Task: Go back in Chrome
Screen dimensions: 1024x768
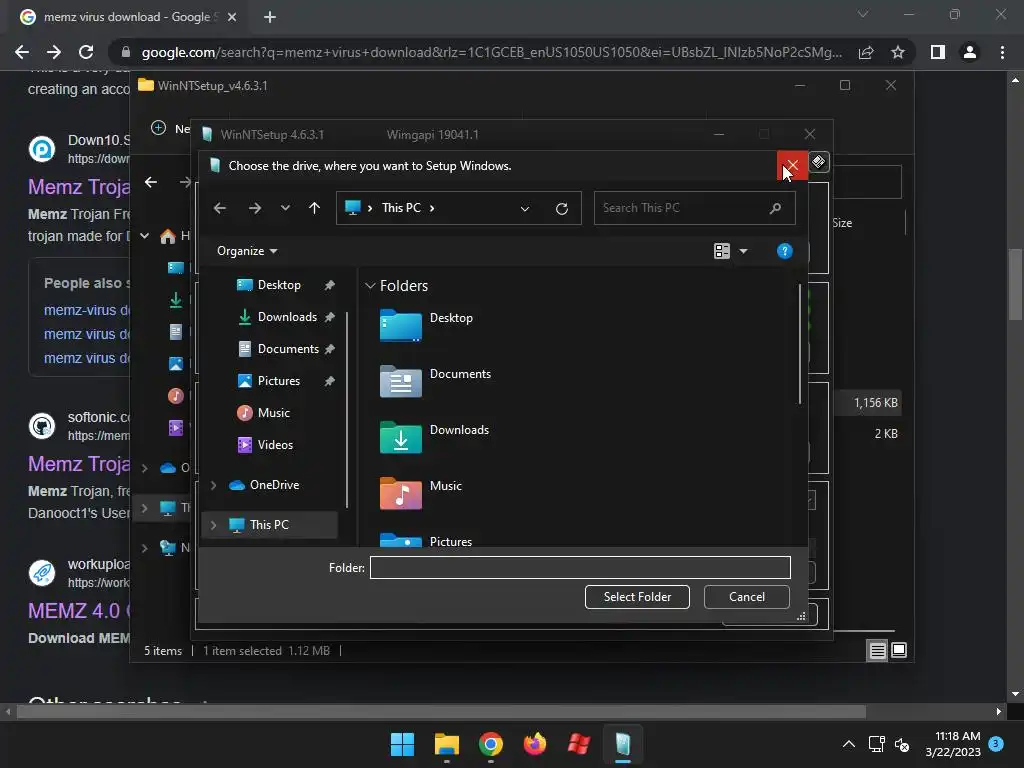Action: point(22,52)
